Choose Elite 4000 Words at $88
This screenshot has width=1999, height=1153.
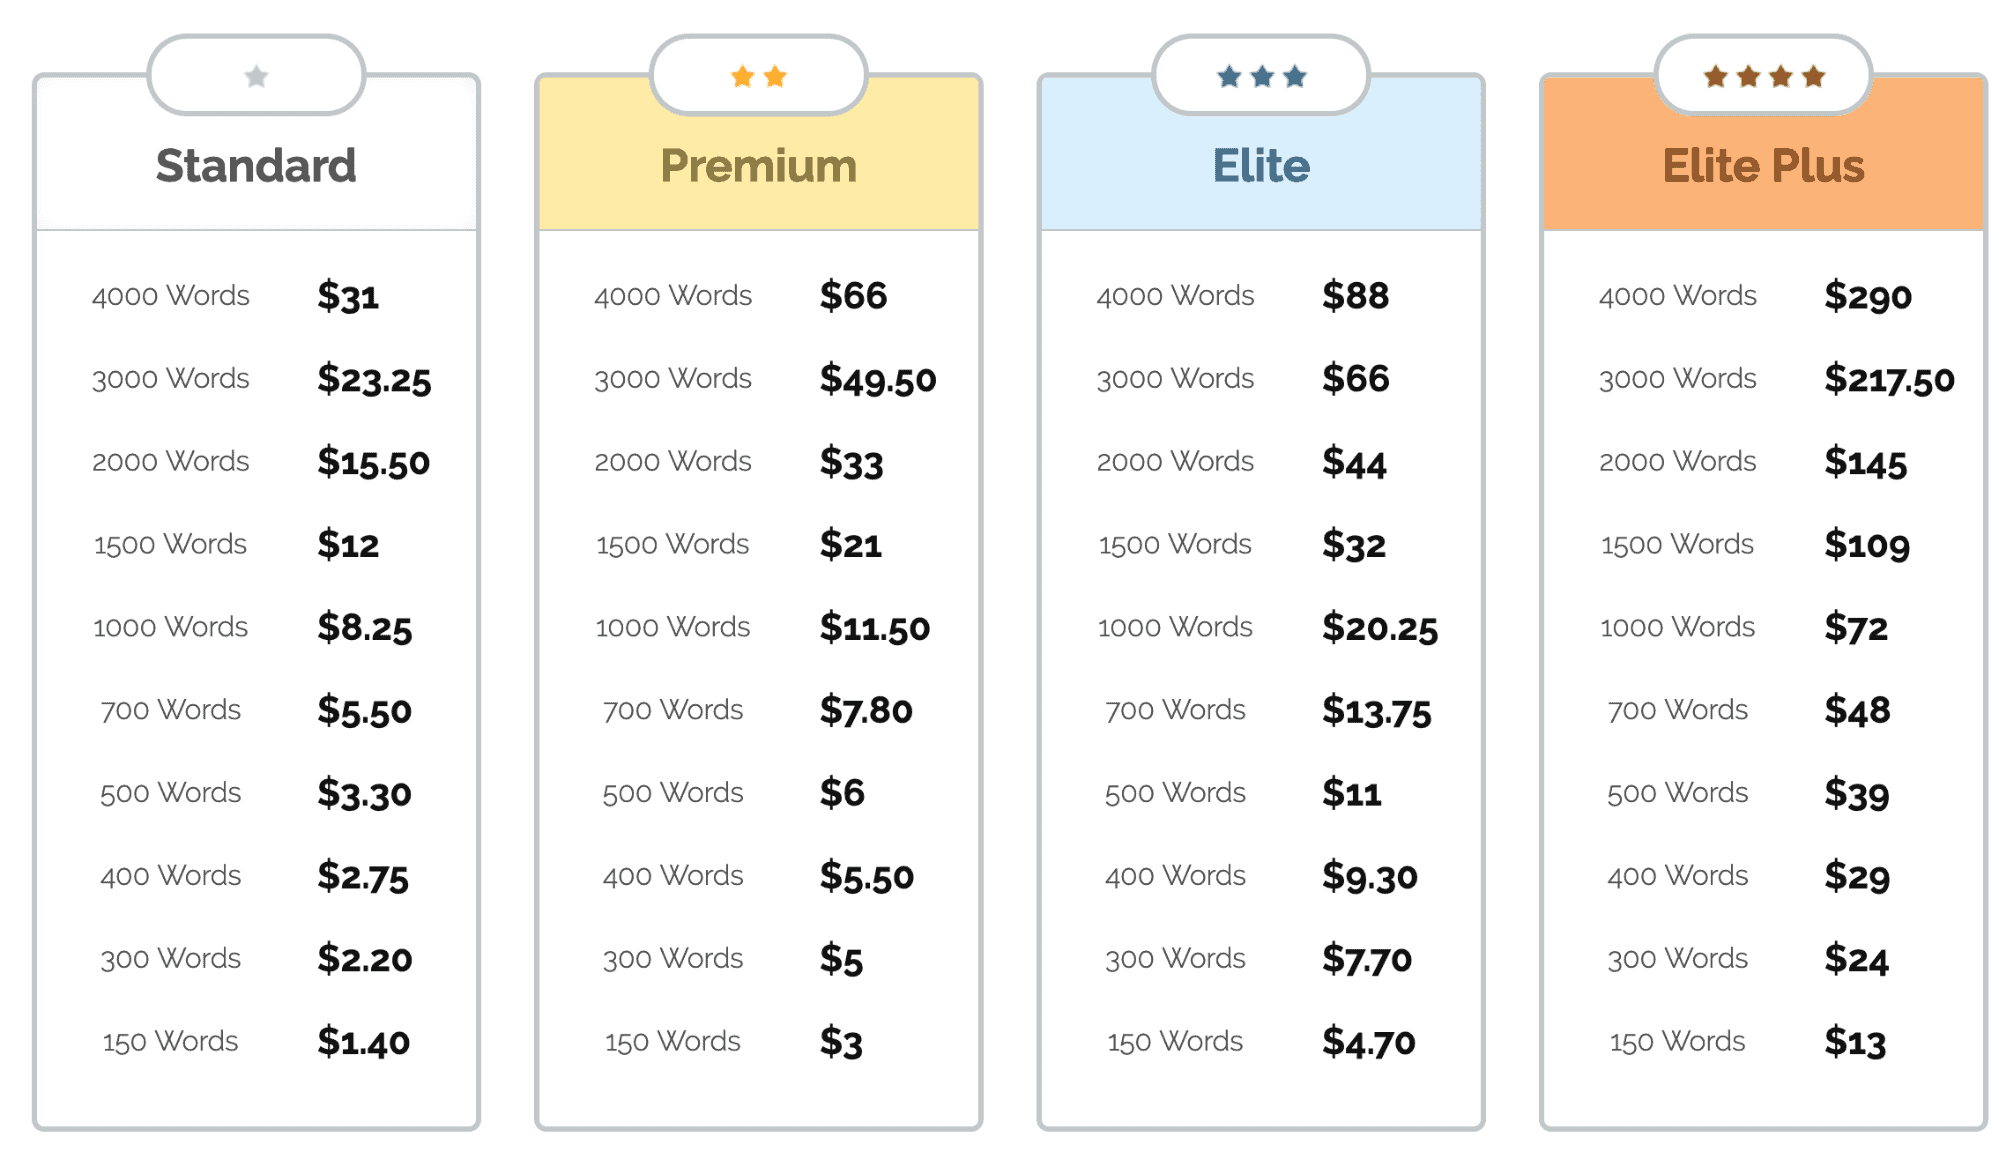point(1355,296)
